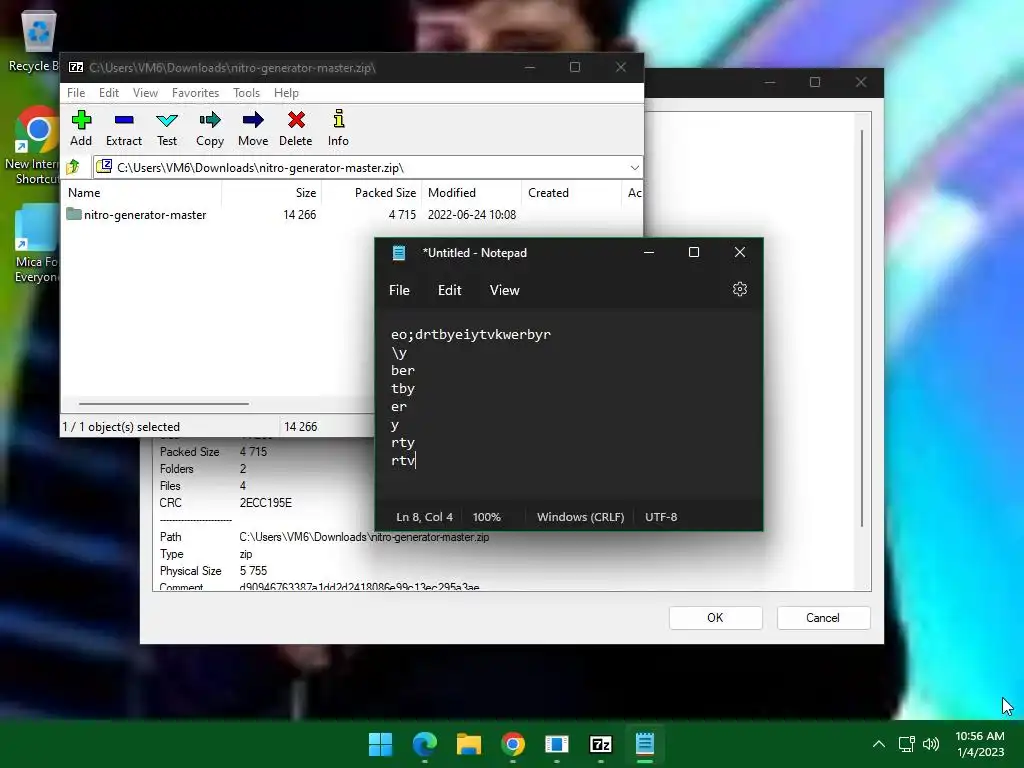Go up one folder level in 7-Zip

point(74,167)
